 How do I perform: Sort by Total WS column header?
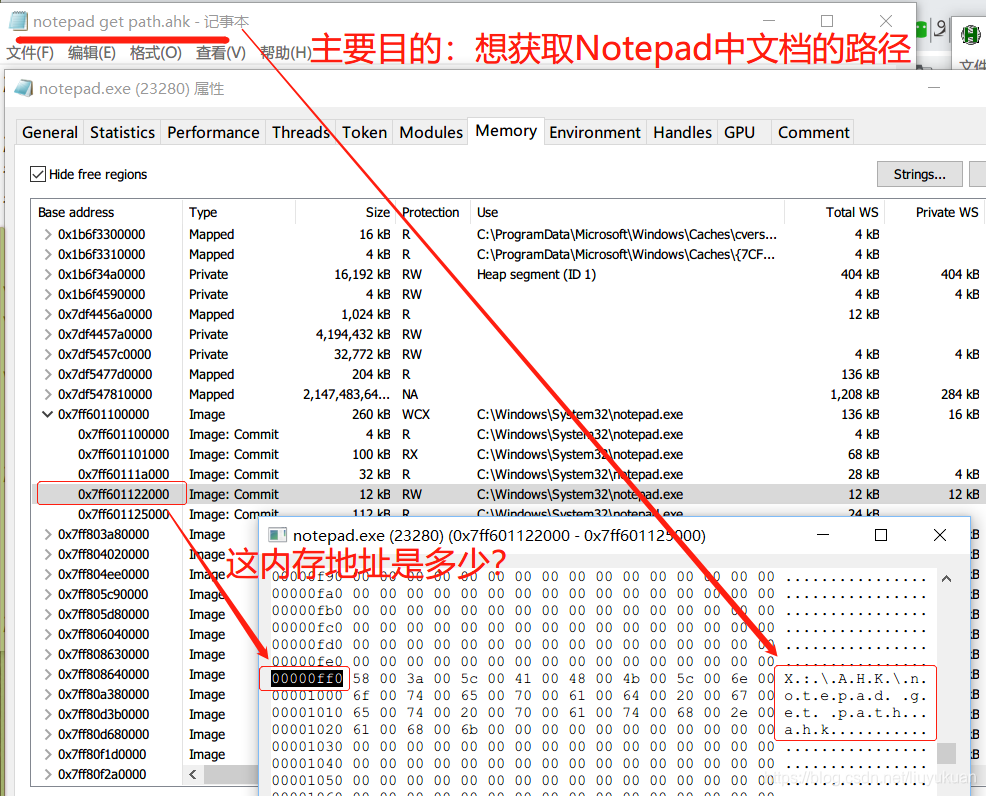pos(835,213)
